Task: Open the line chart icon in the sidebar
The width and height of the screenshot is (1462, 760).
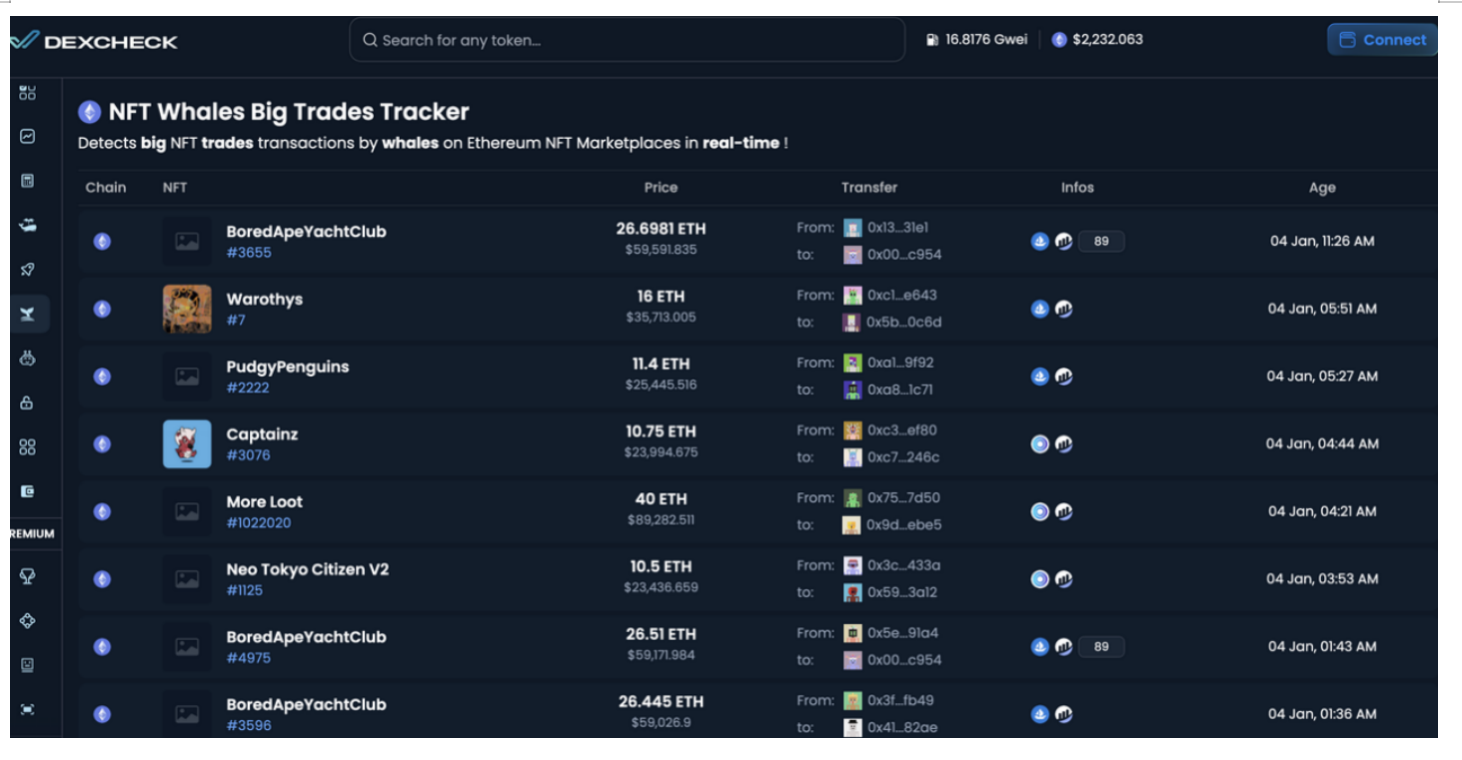Action: coord(28,136)
